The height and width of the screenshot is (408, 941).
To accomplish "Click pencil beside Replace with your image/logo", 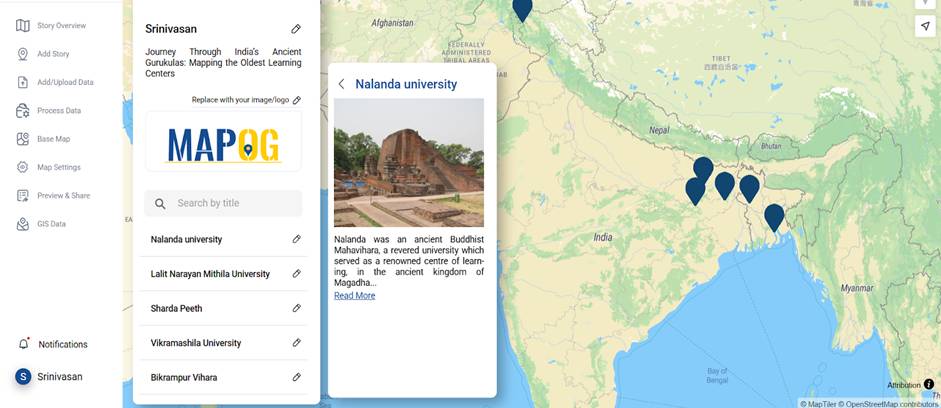I will 296,100.
